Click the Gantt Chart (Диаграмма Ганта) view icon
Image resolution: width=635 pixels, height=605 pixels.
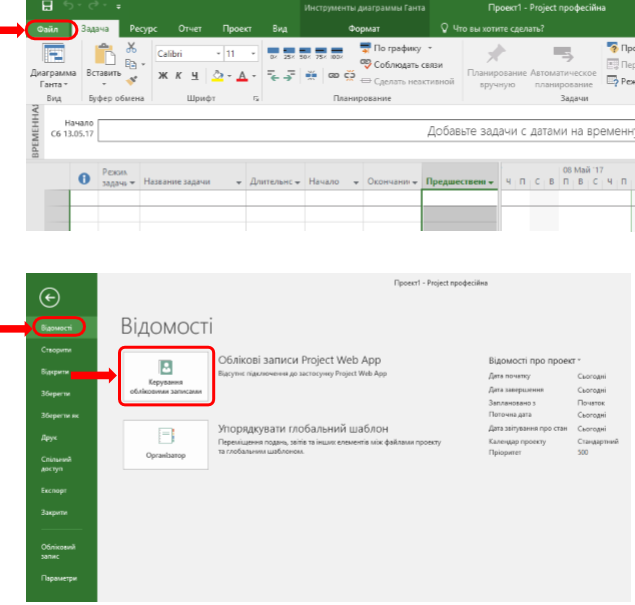point(54,56)
